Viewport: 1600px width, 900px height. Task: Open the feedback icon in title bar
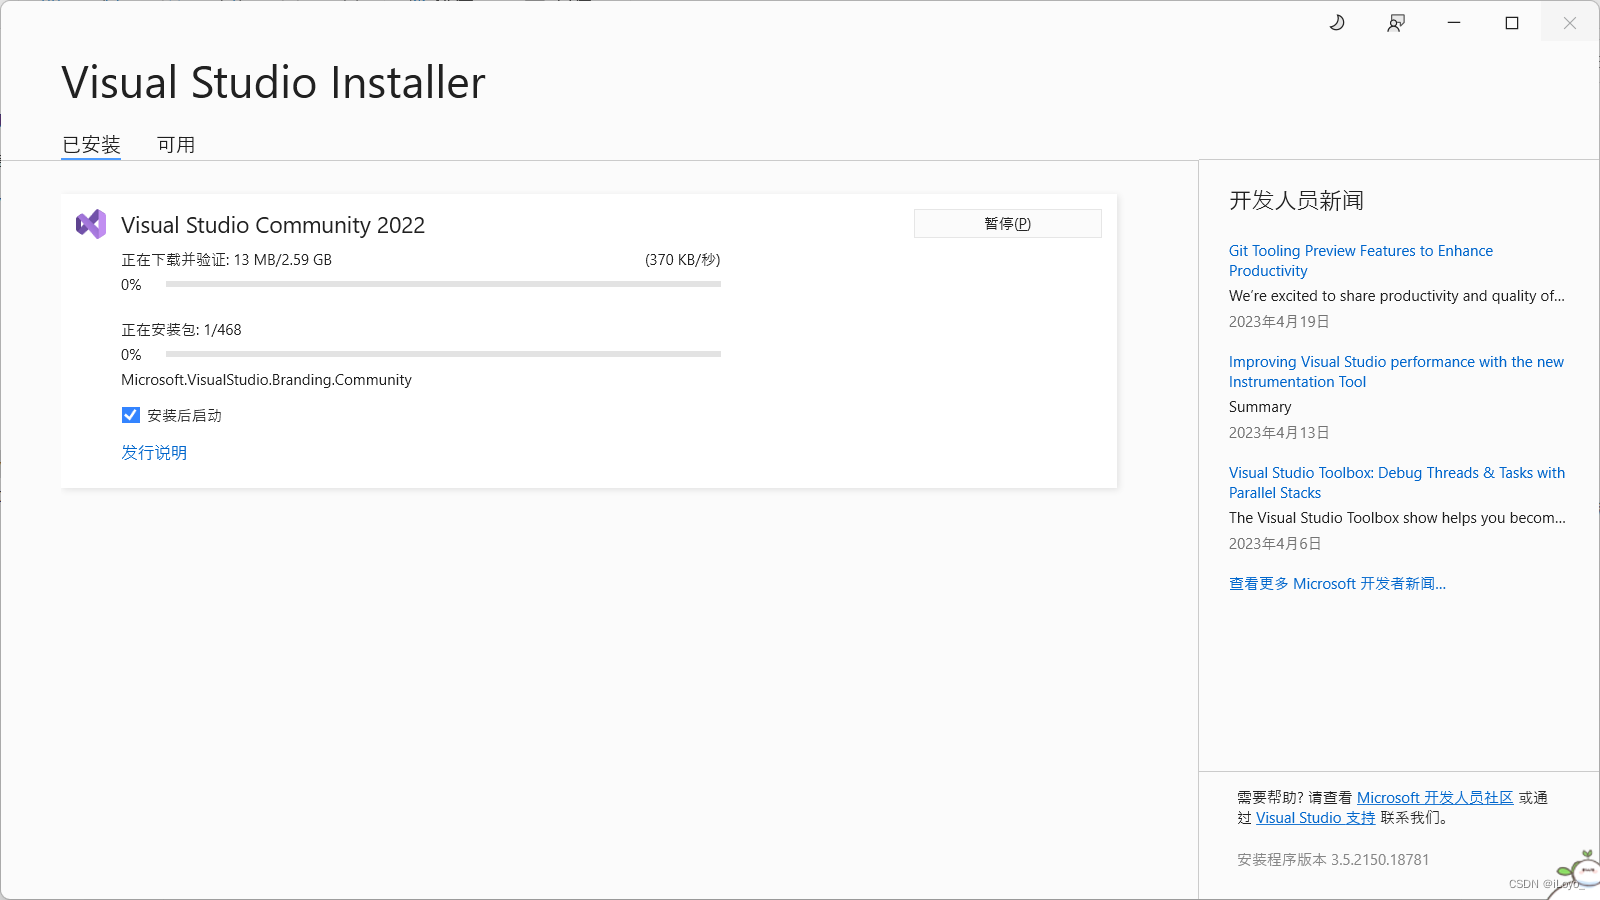click(x=1396, y=23)
